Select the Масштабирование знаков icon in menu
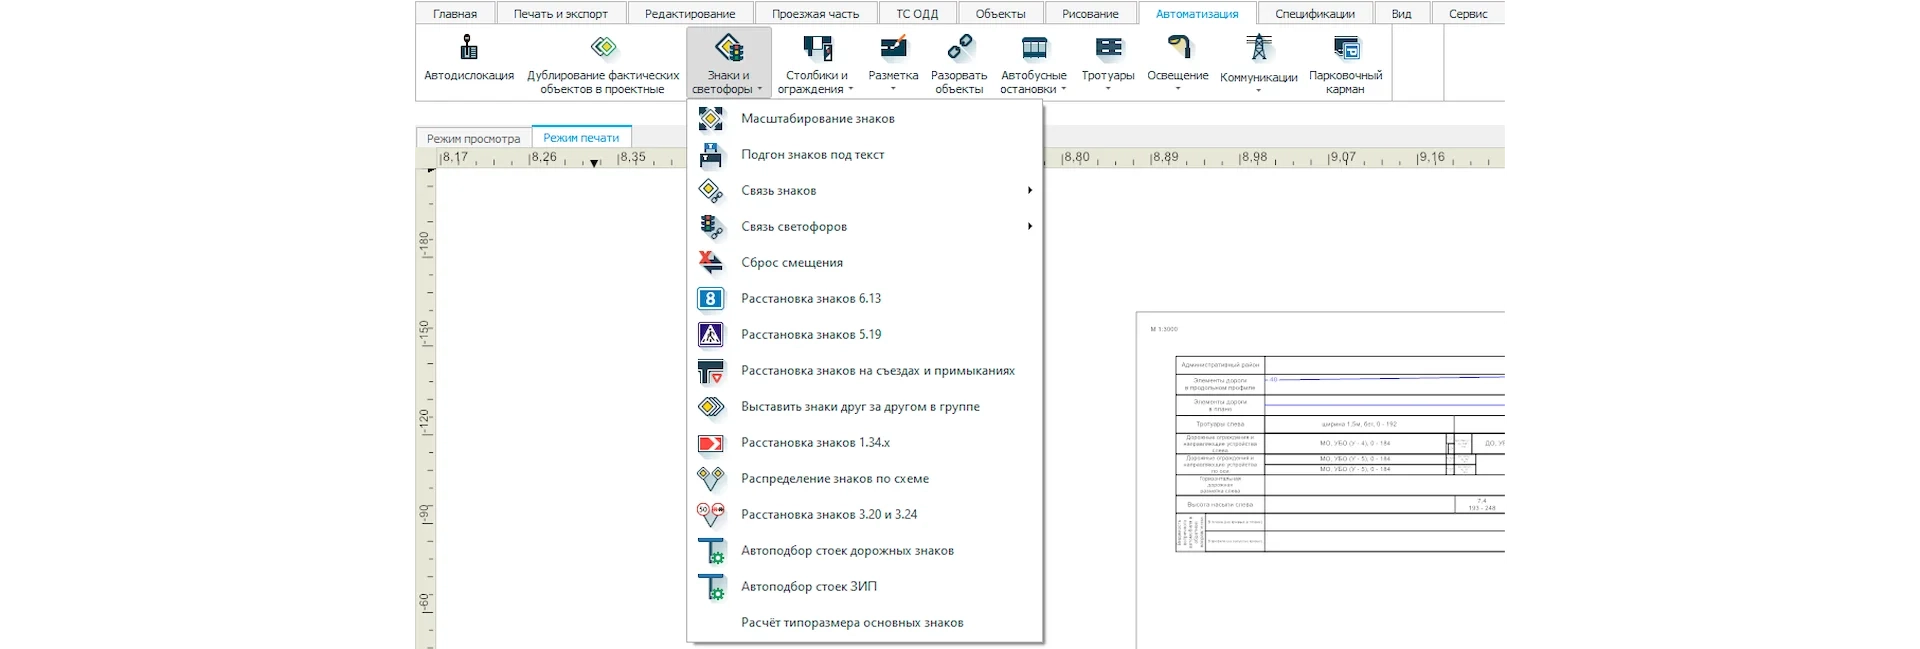Screen dimensions: 1920x649 click(x=710, y=119)
